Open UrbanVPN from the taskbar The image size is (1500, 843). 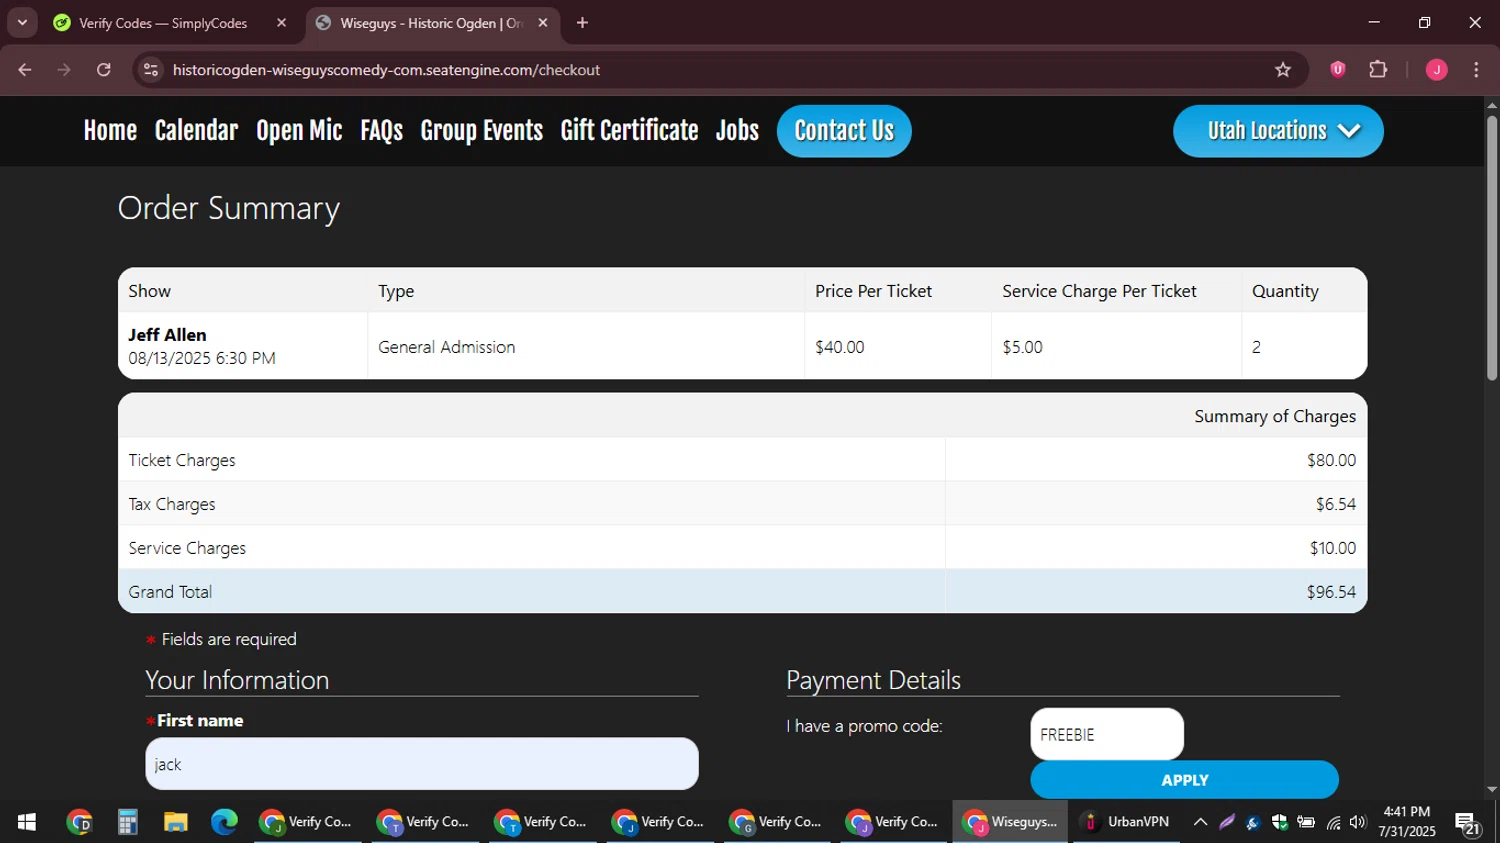pyautogui.click(x=1127, y=822)
